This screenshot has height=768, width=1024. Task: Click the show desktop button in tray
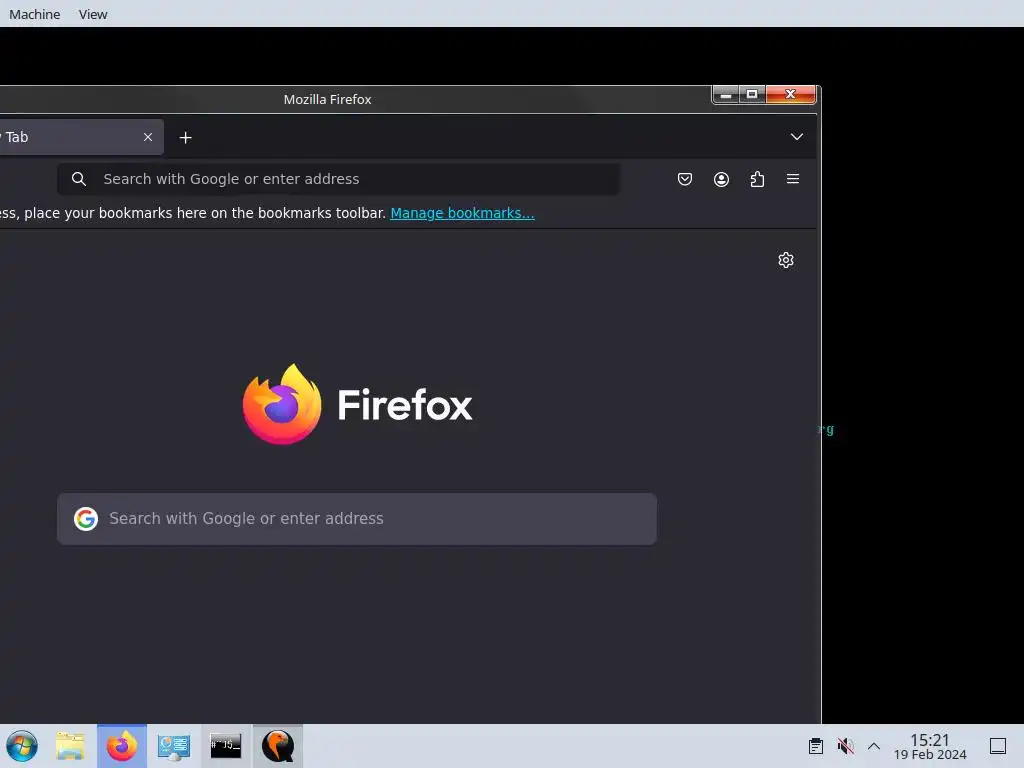pos(998,746)
